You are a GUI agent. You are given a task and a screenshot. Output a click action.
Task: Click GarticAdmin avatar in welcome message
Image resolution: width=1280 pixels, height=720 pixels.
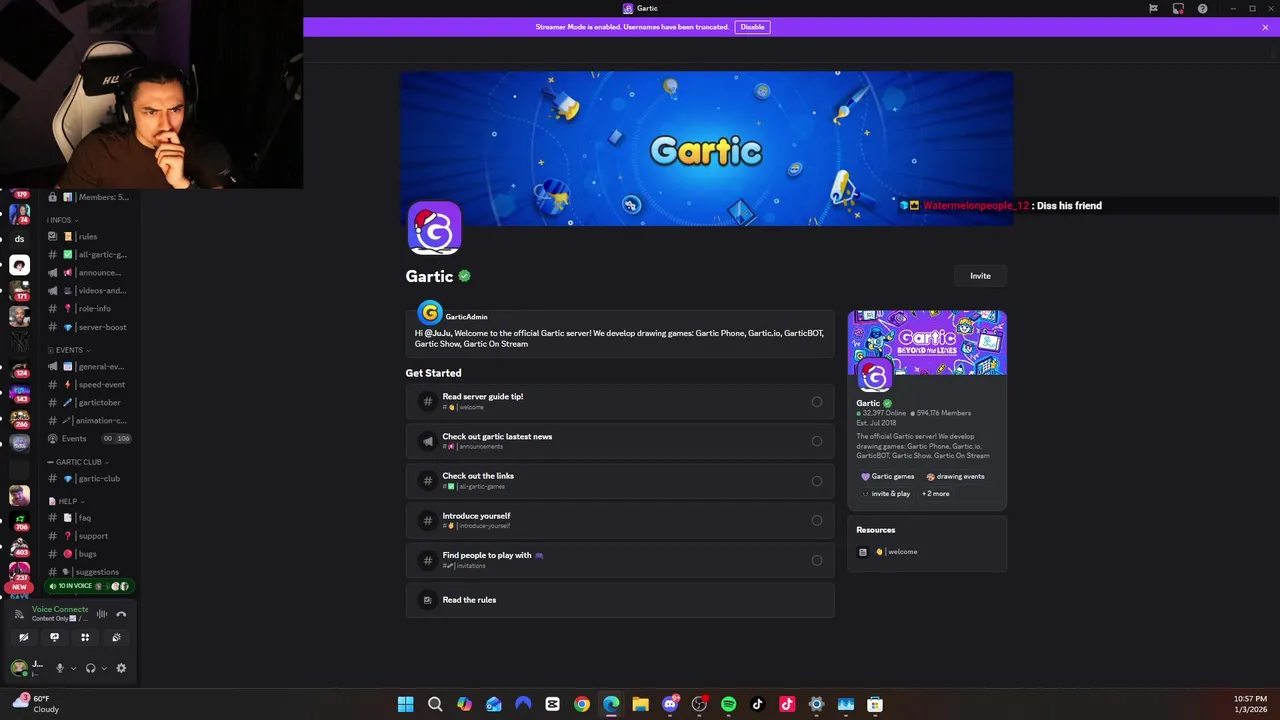pos(429,313)
